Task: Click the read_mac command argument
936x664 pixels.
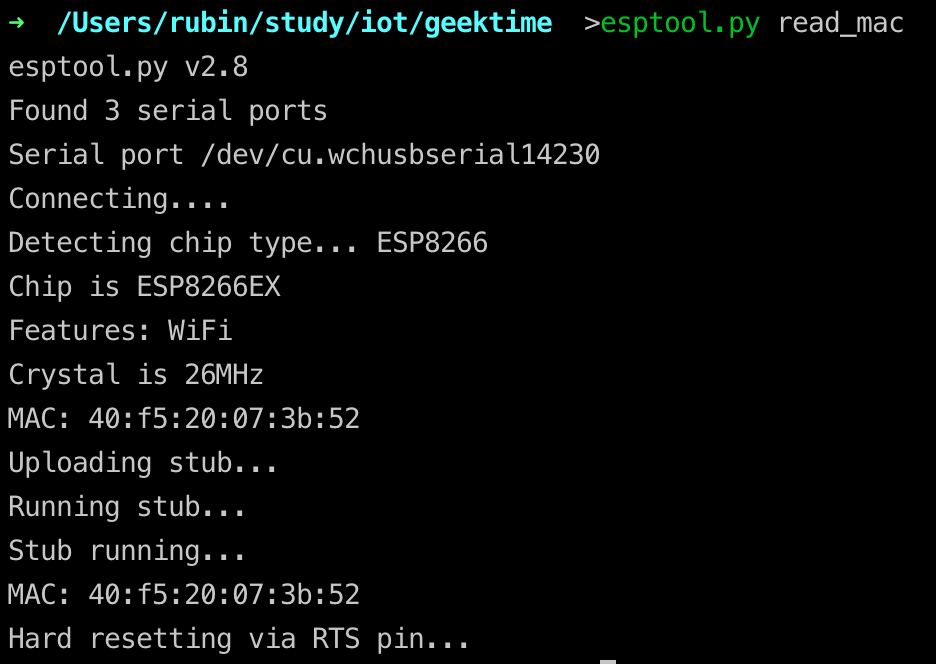Action: [x=840, y=23]
